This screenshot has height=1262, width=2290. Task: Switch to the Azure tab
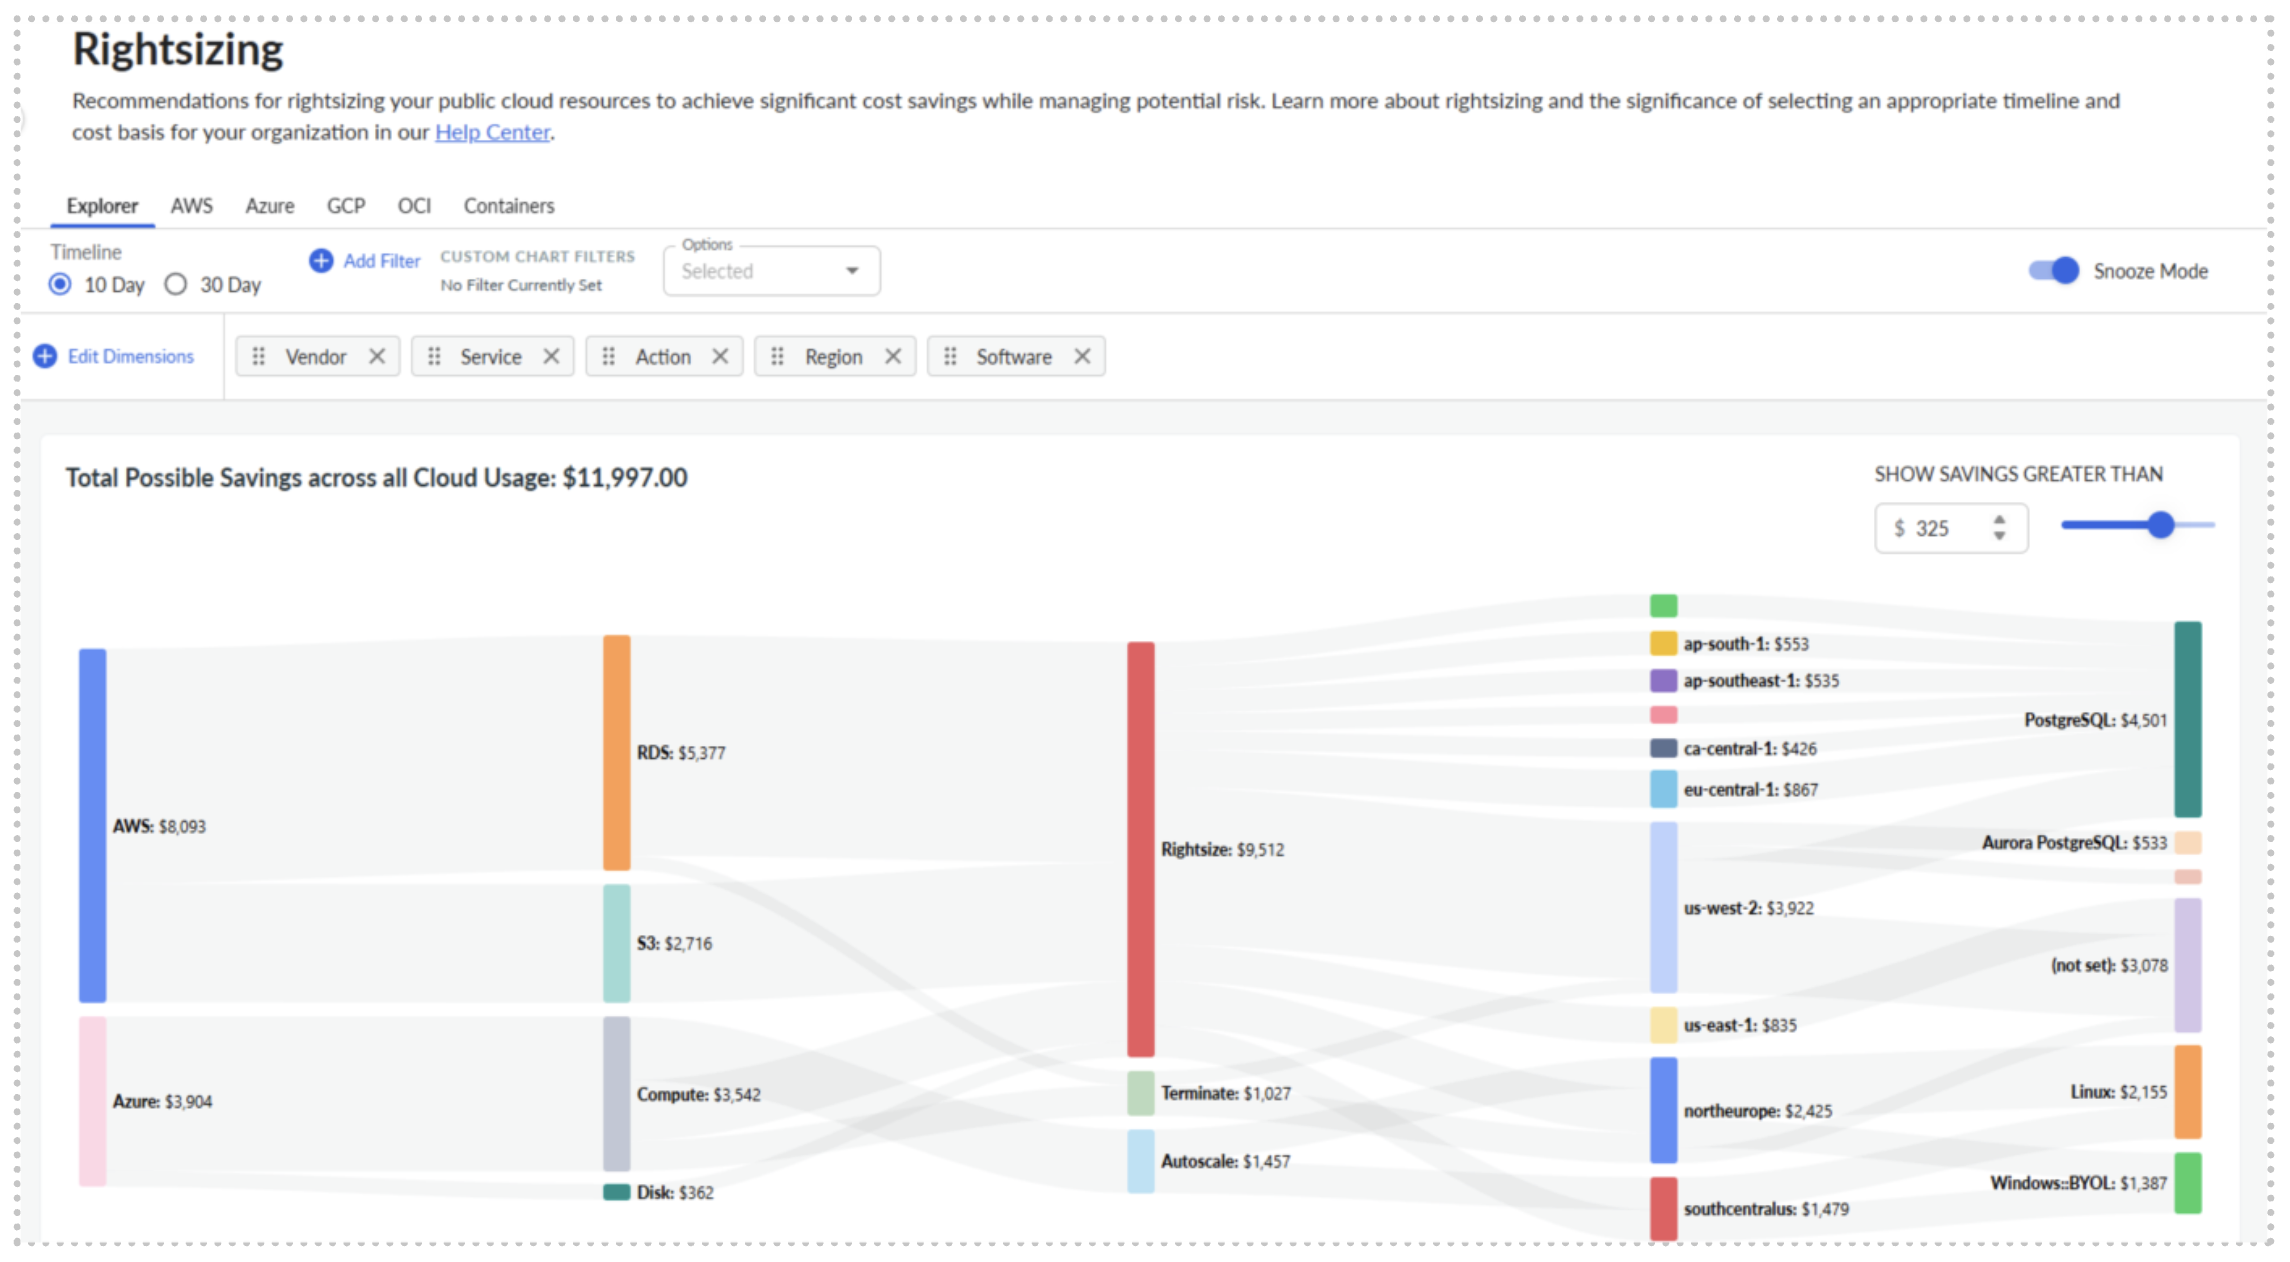pyautogui.click(x=269, y=206)
